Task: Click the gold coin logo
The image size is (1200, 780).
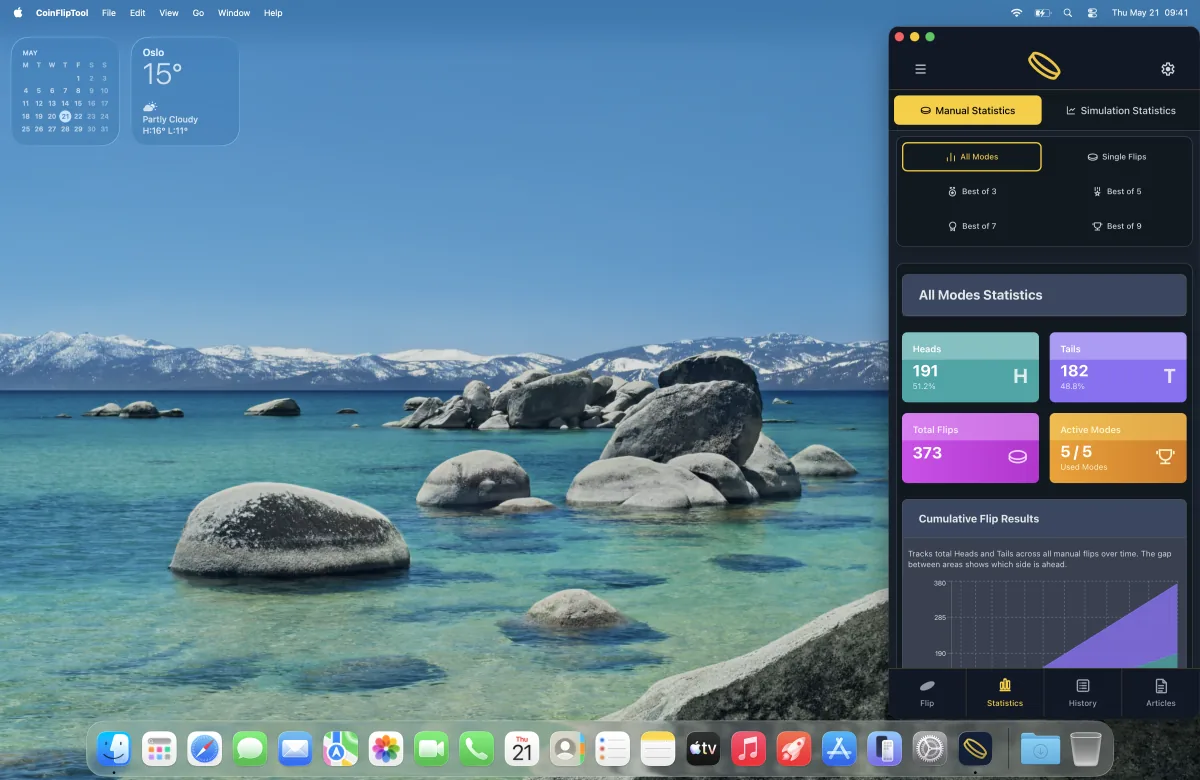Action: coord(1044,66)
